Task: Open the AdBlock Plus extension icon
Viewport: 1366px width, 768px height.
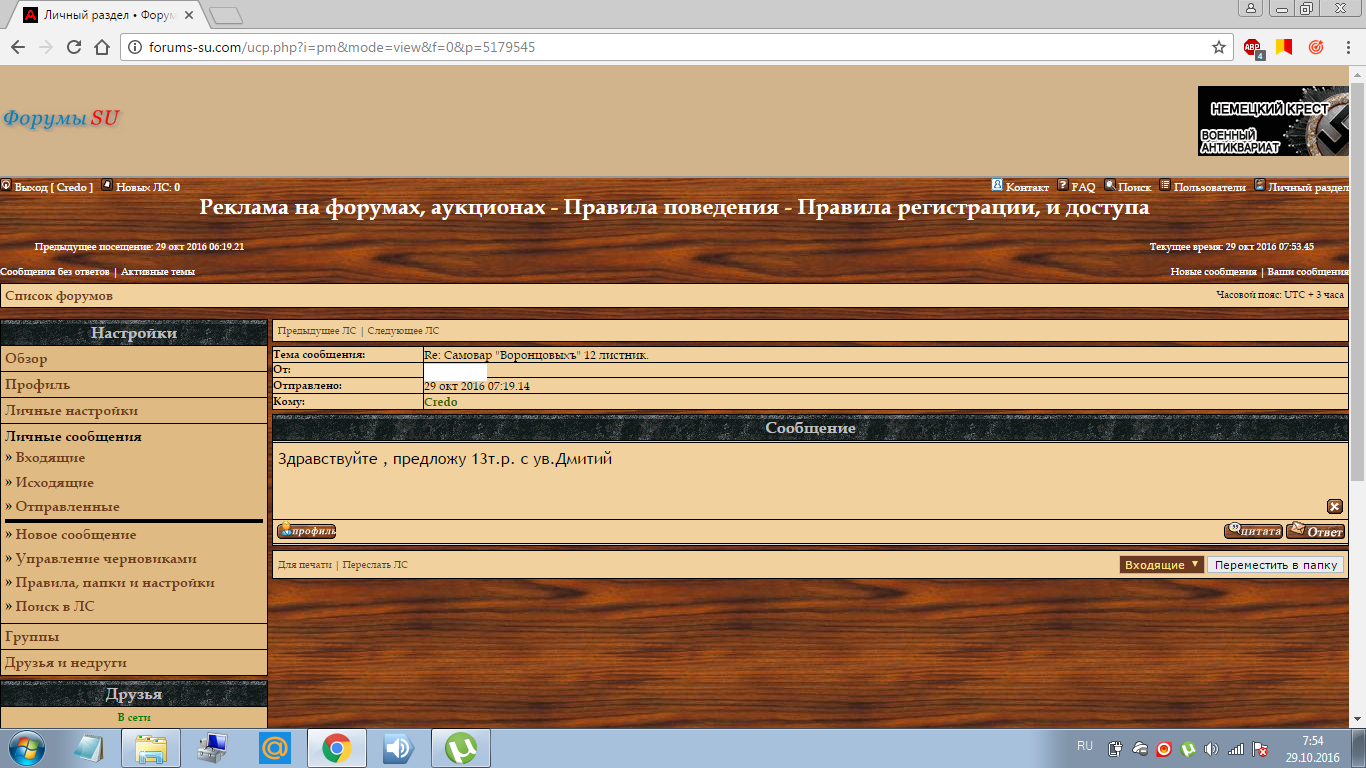Action: click(x=1252, y=47)
